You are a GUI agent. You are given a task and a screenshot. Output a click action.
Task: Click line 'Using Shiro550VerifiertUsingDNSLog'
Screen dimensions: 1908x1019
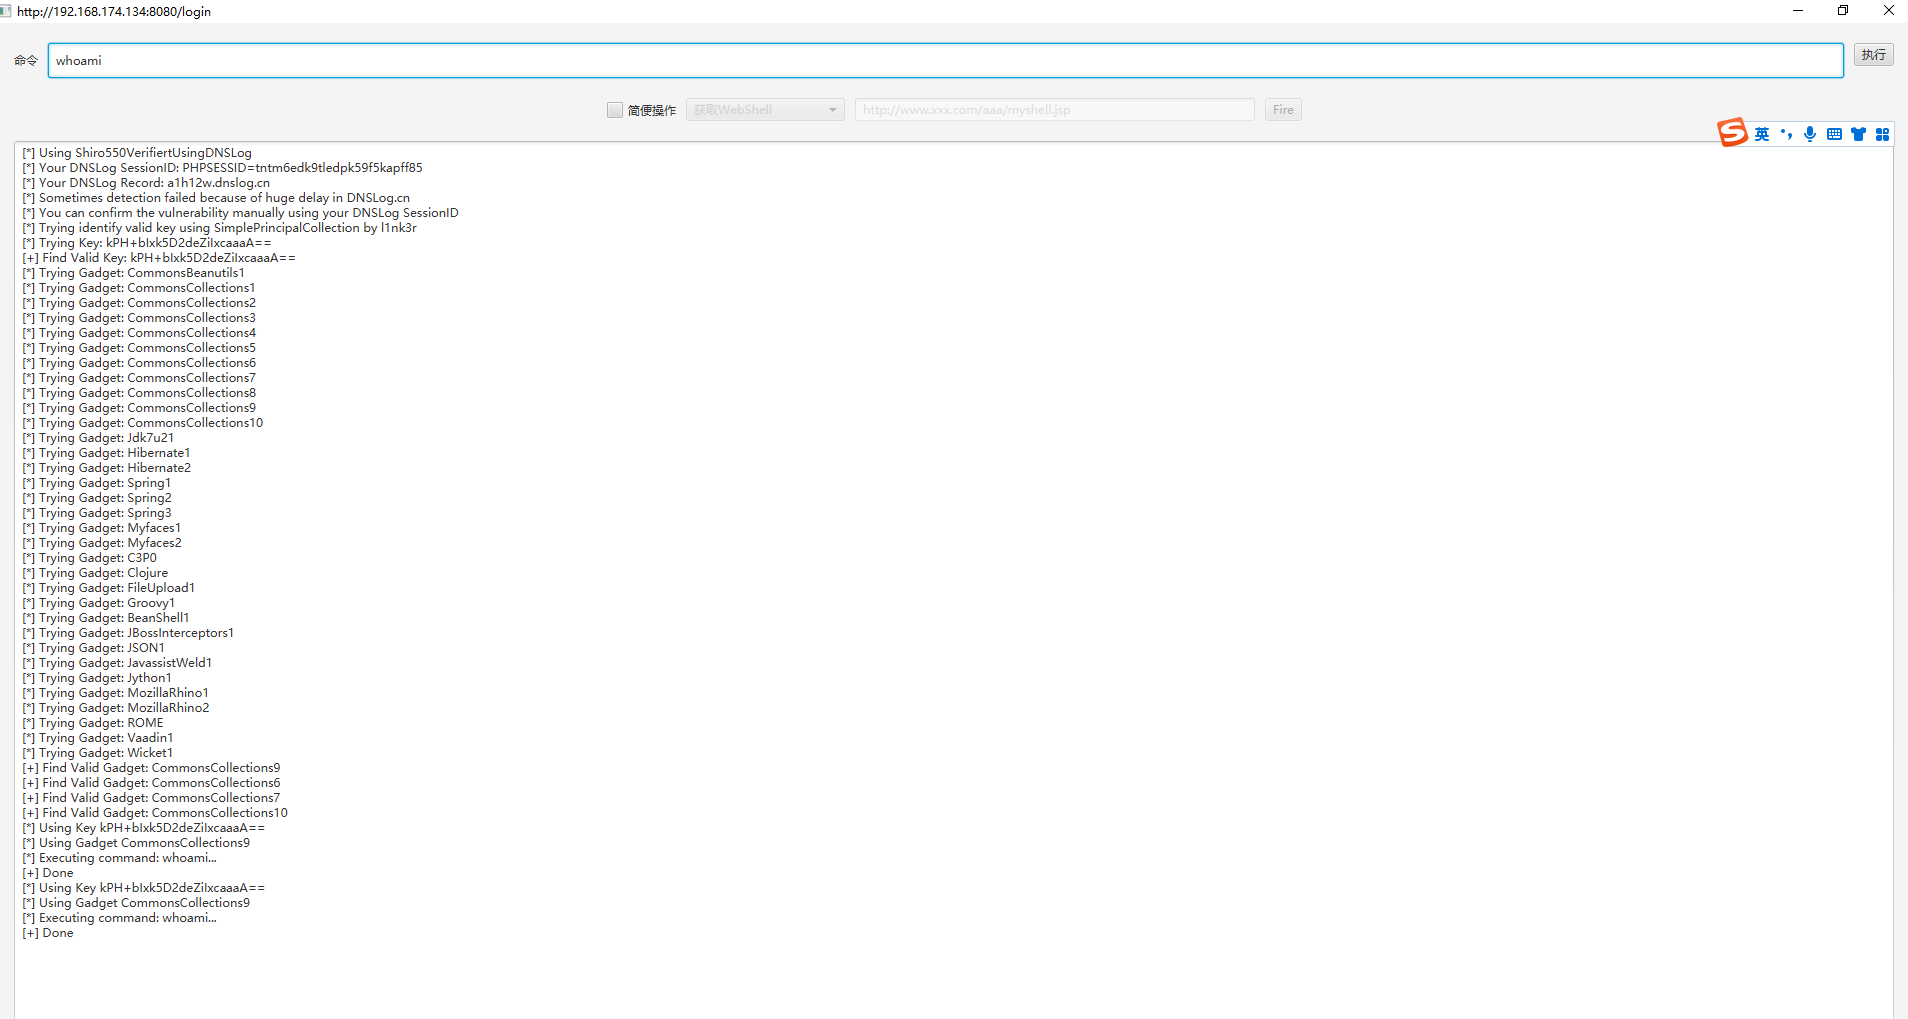point(137,153)
